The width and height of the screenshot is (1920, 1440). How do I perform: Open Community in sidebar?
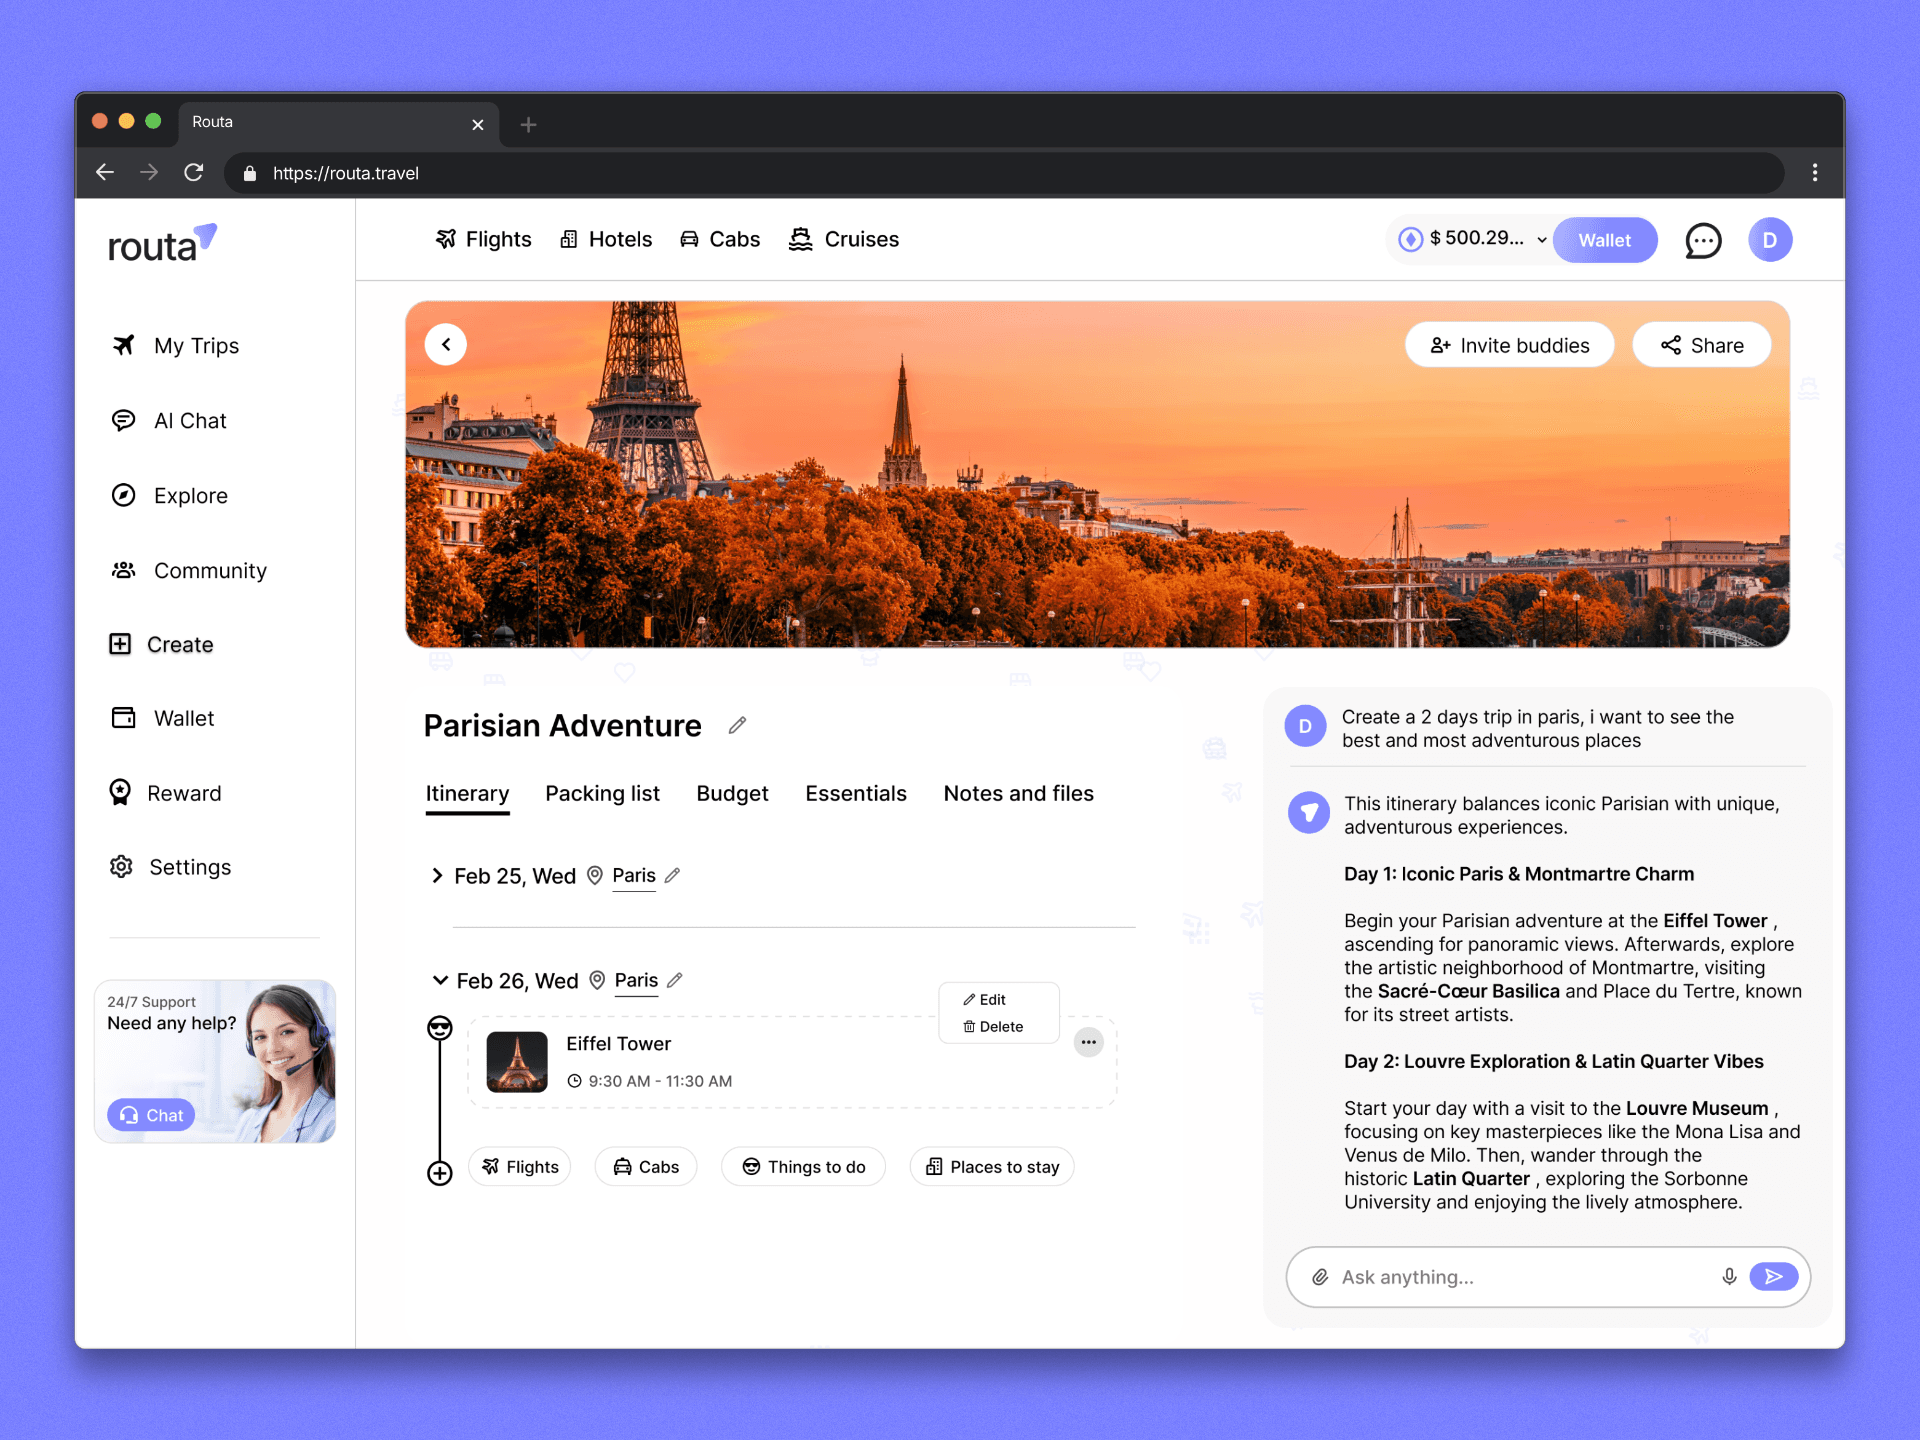tap(189, 571)
